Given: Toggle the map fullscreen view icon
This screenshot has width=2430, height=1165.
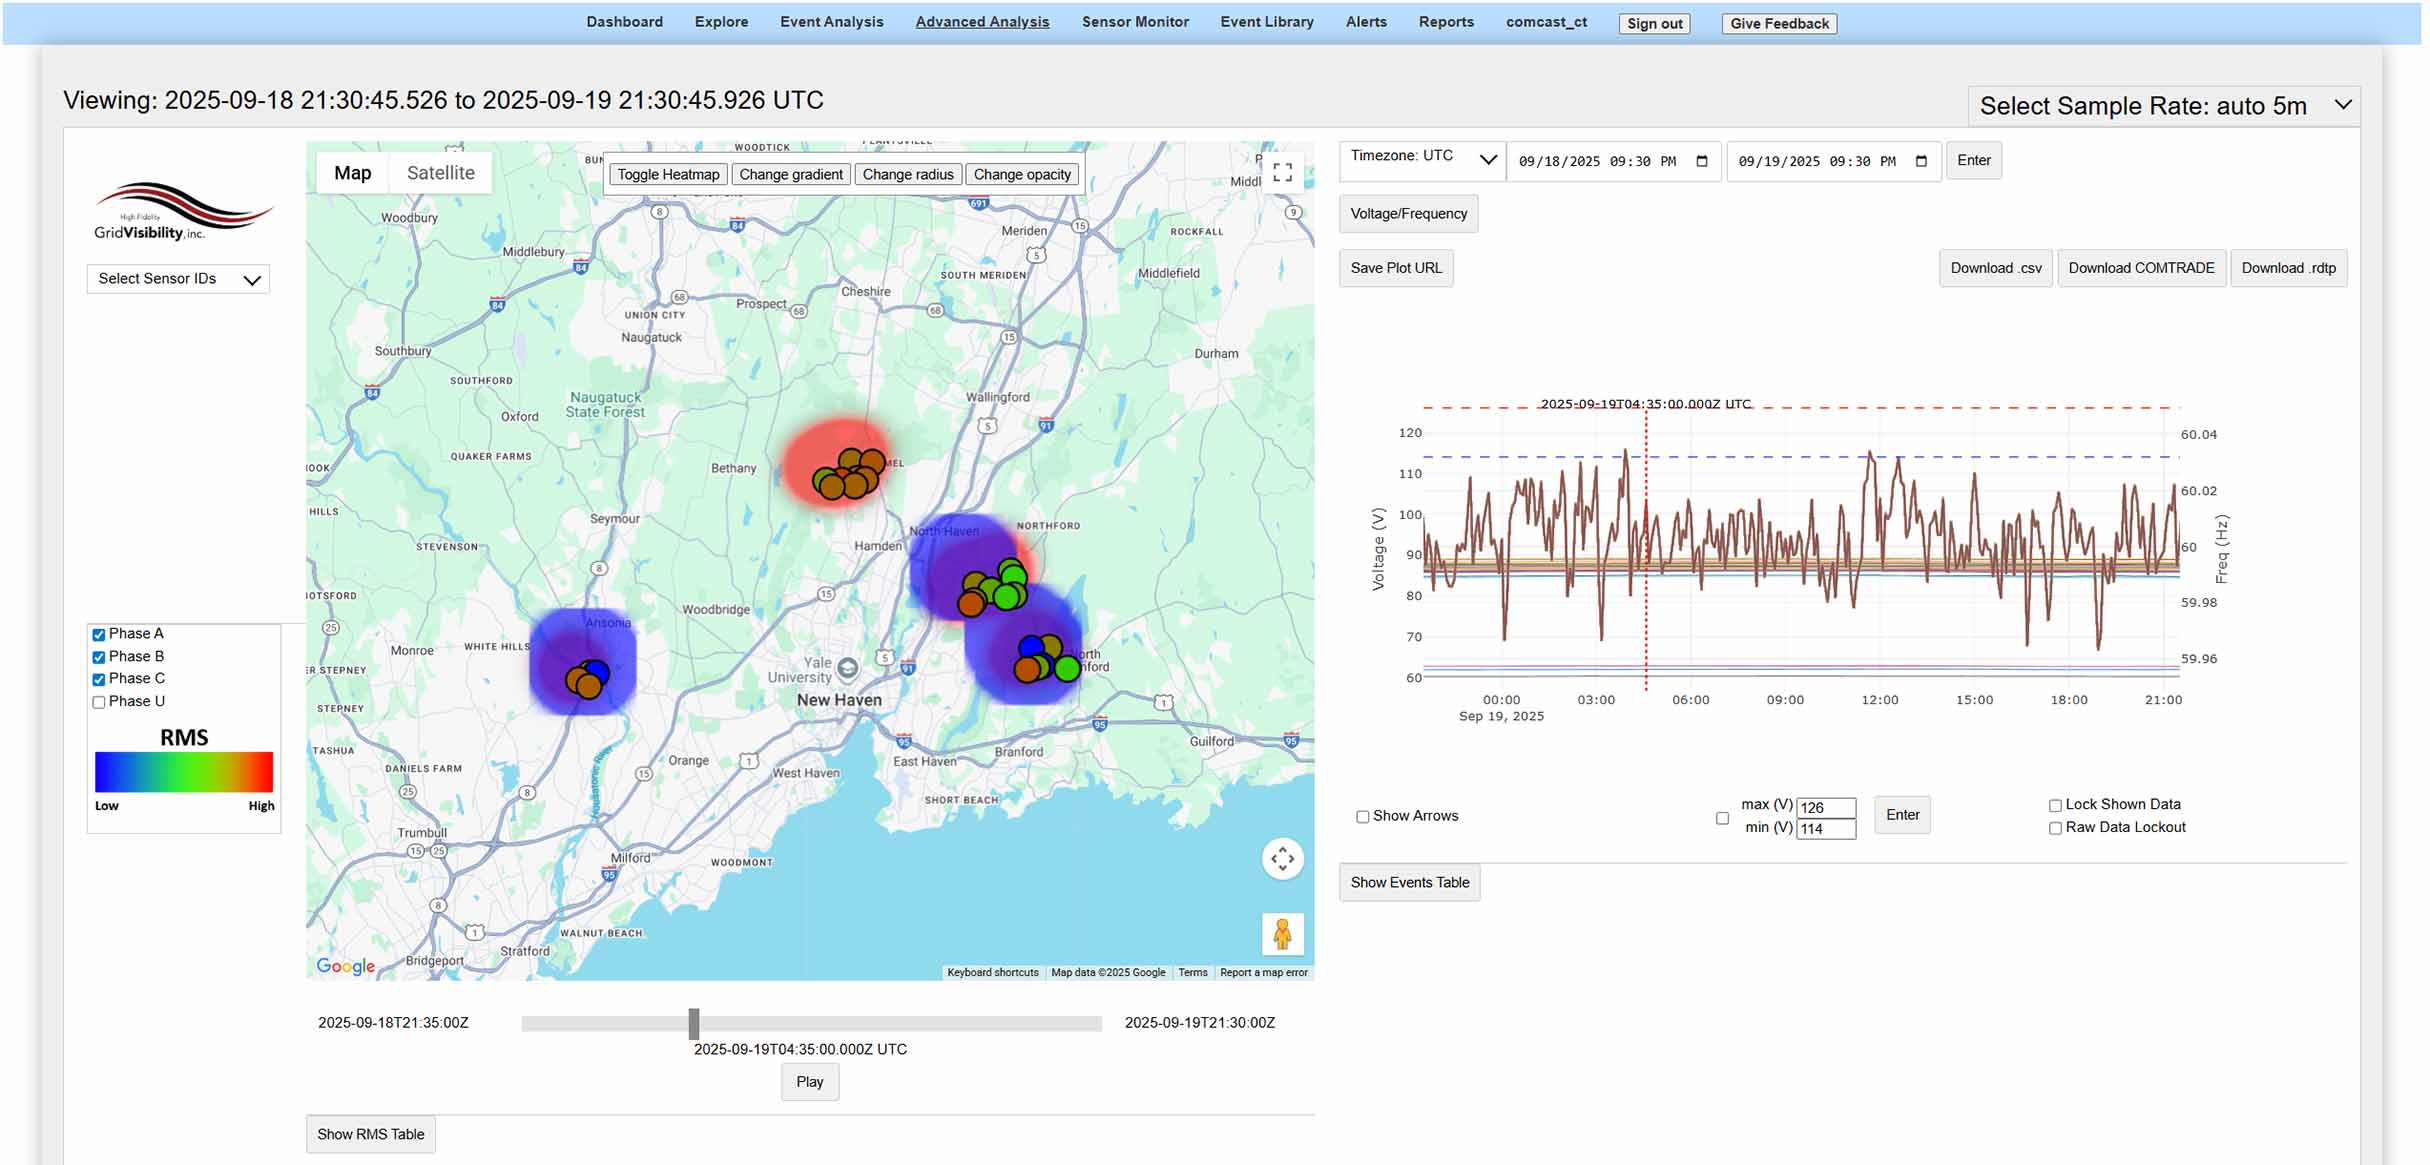Looking at the screenshot, I should pos(1282,172).
